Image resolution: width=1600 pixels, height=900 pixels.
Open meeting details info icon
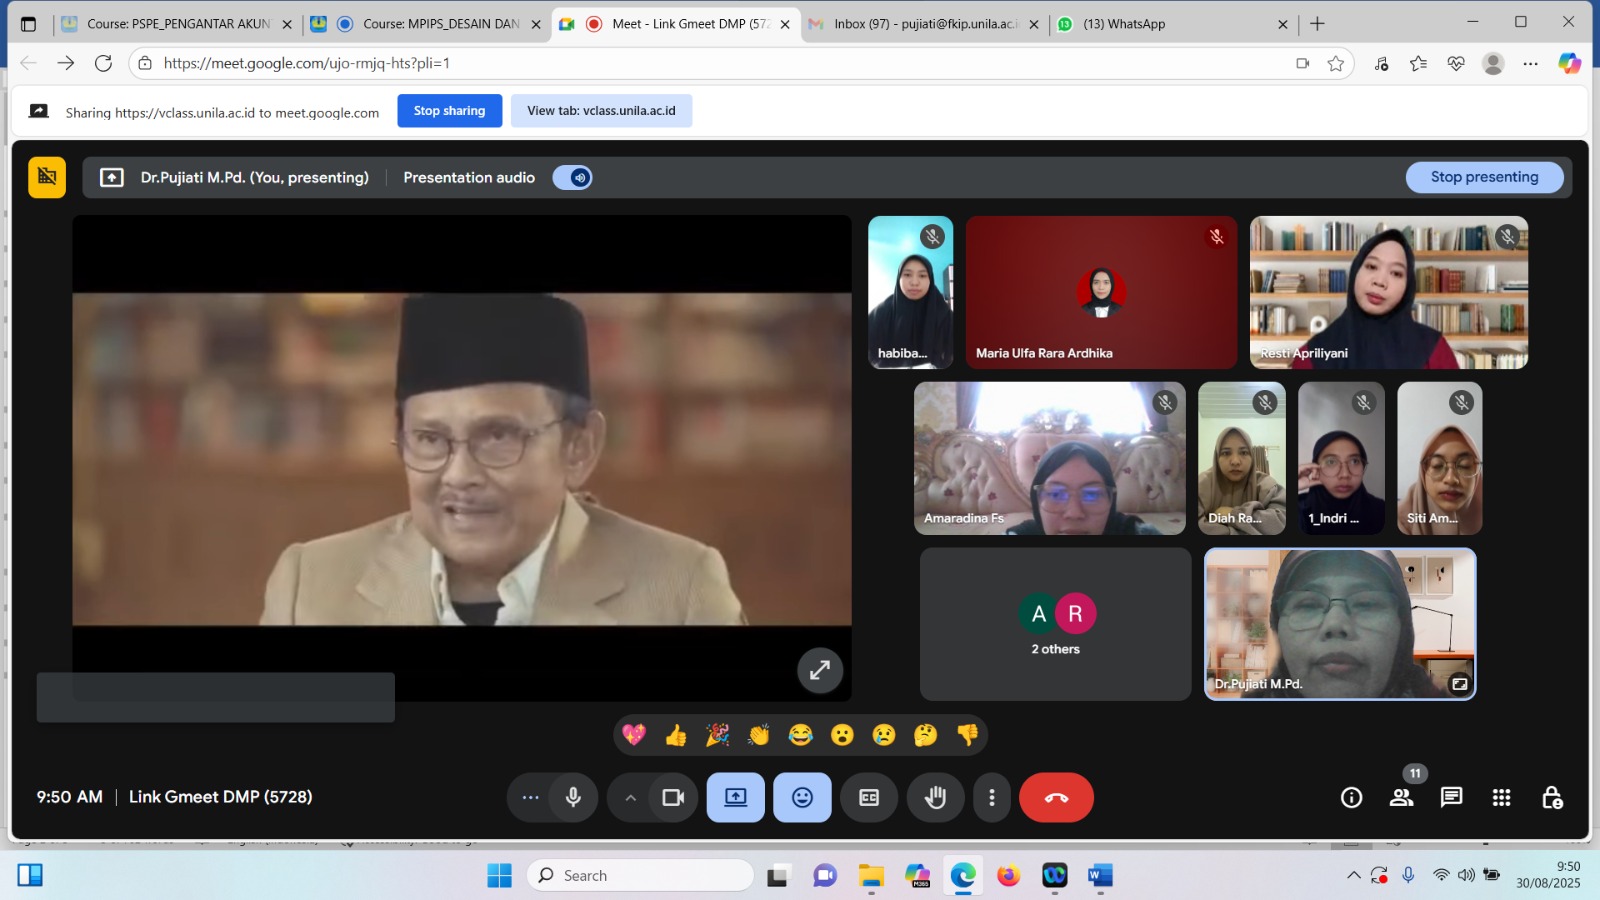coord(1351,797)
